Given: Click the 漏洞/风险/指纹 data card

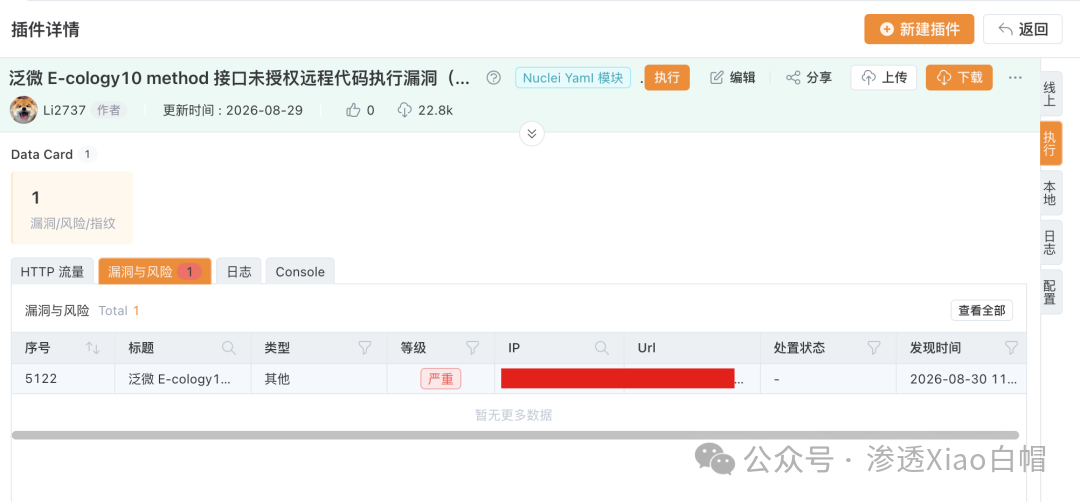Looking at the screenshot, I should 72,208.
